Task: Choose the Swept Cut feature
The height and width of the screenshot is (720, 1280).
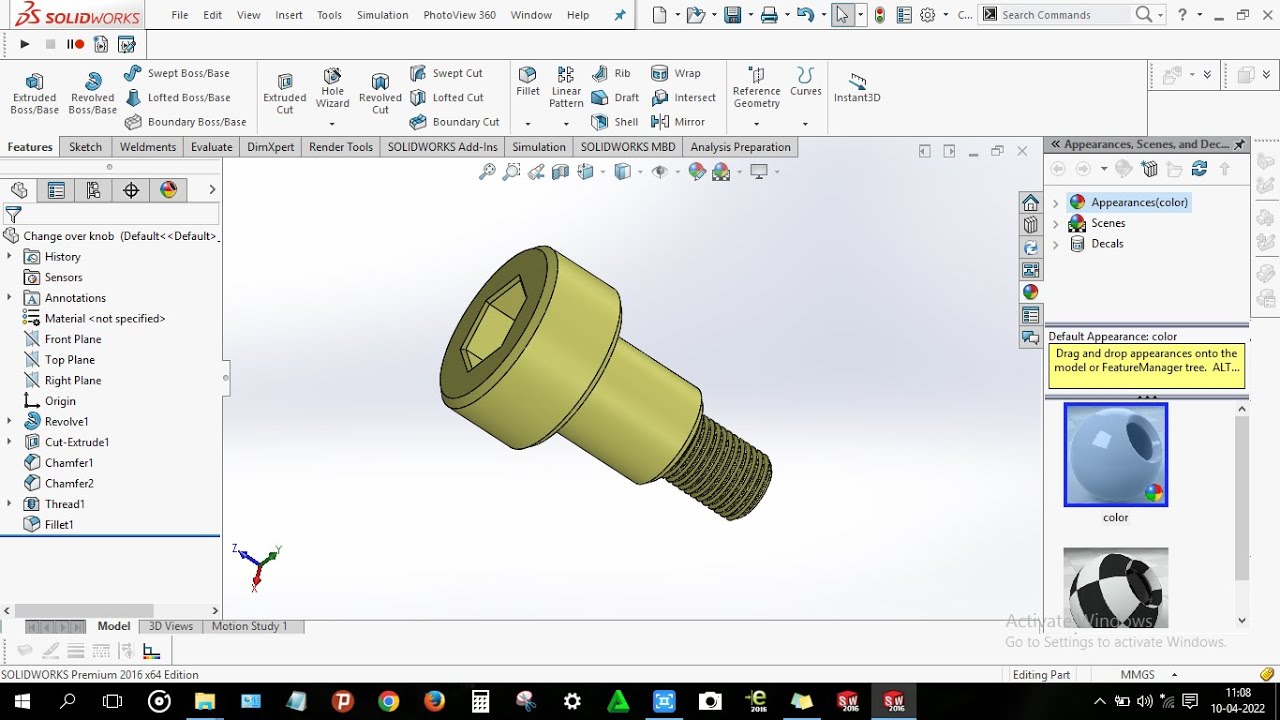Action: pos(446,73)
